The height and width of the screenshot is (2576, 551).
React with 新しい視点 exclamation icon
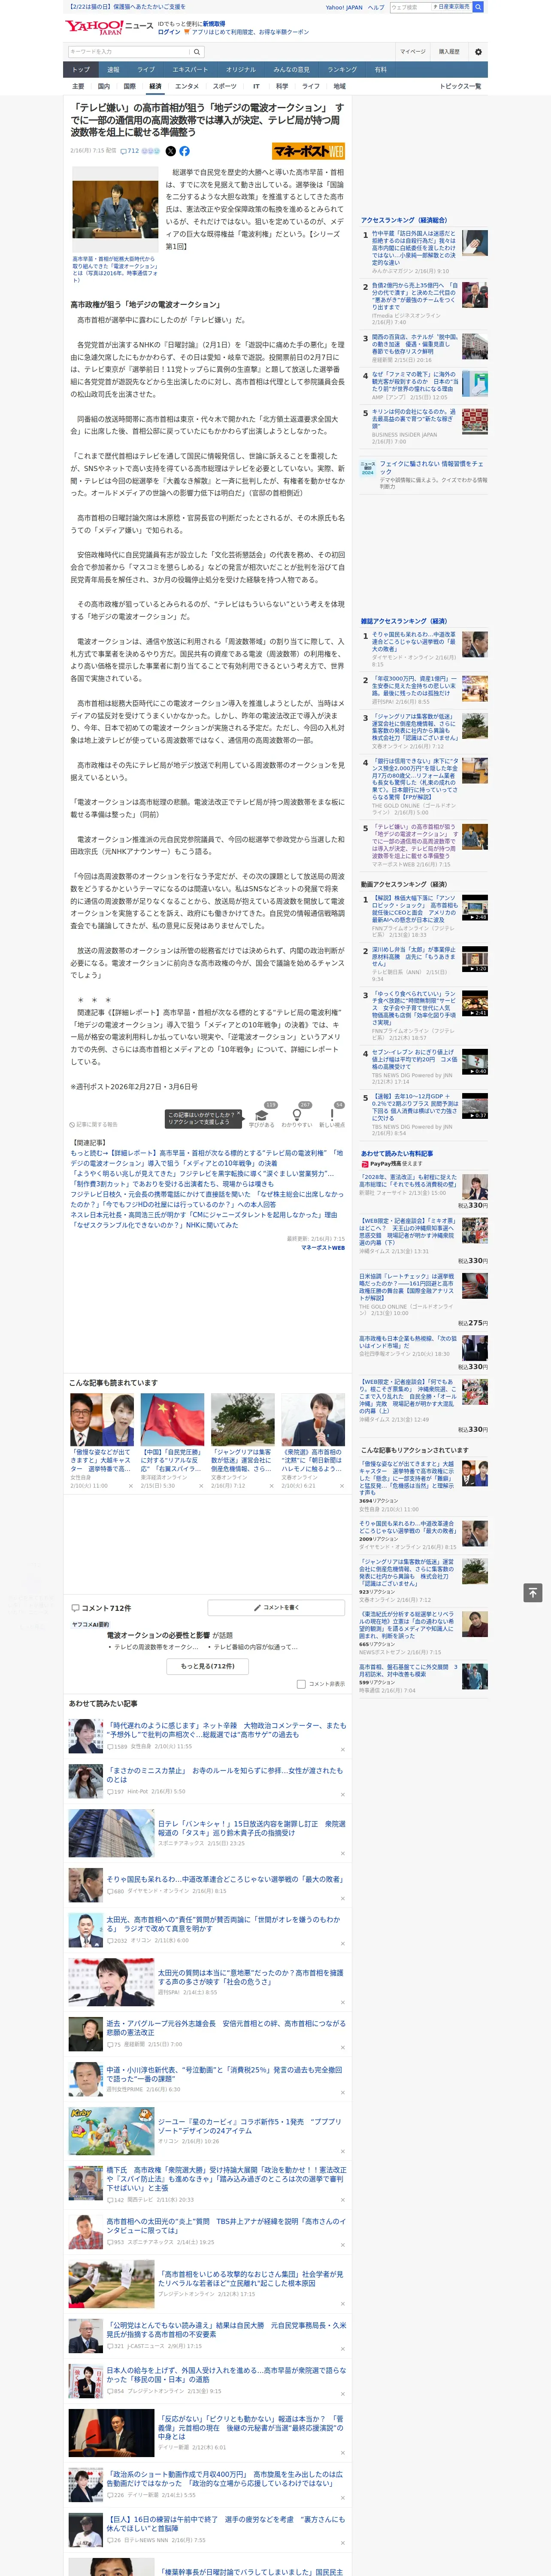click(332, 1114)
